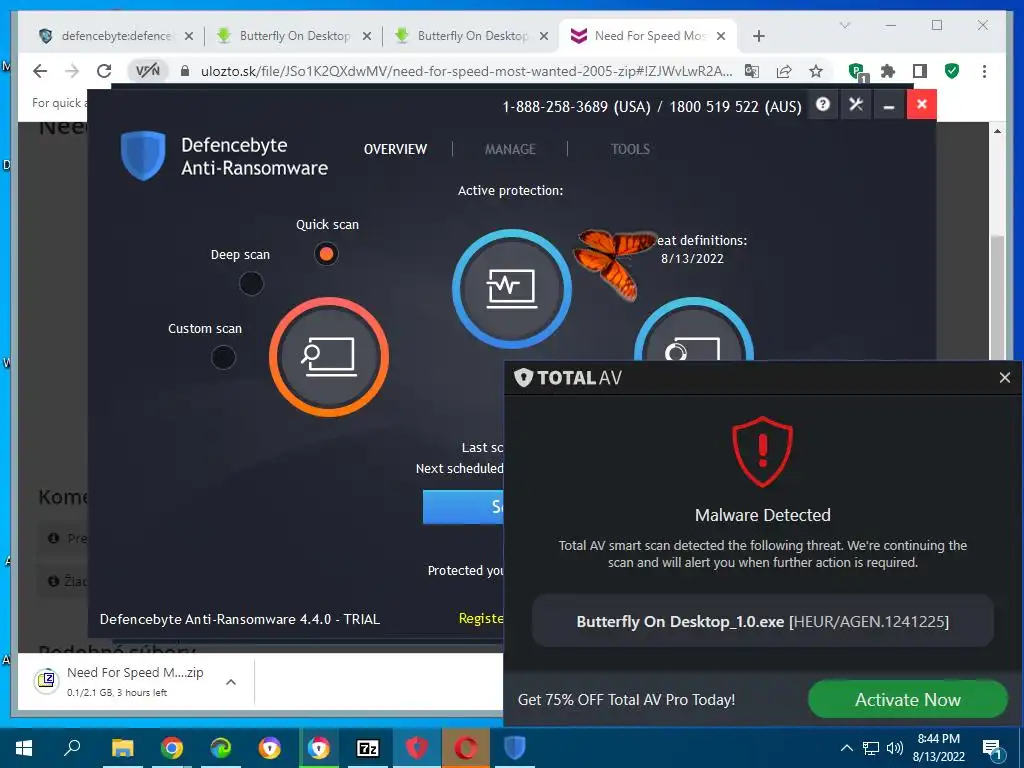Show hidden system tray icons
Viewport: 1024px width, 768px height.
tap(846, 748)
